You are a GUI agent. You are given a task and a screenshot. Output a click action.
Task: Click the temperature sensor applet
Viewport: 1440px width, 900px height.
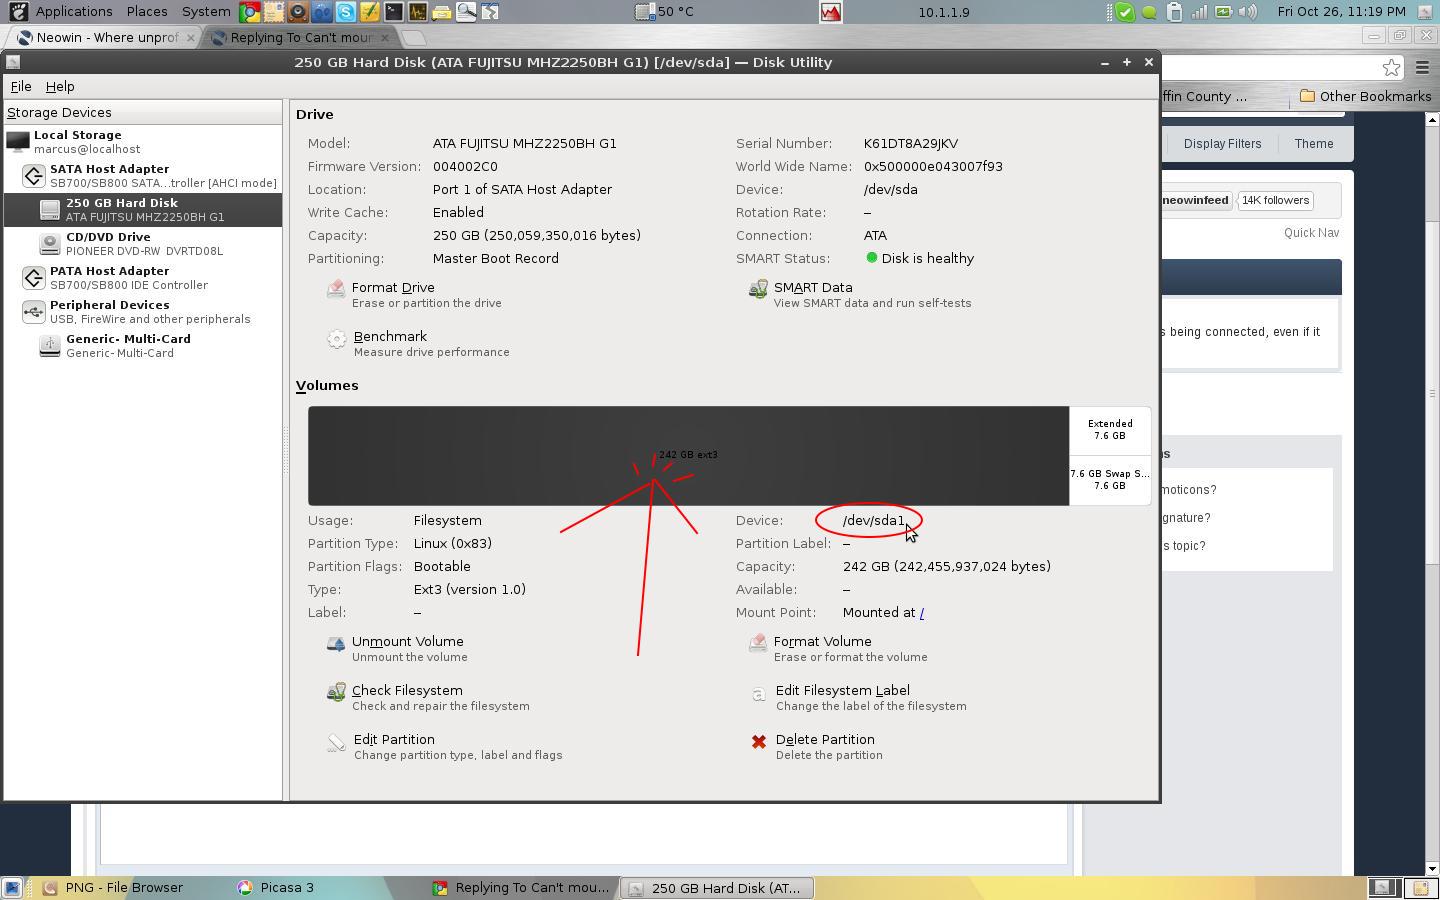click(x=665, y=12)
